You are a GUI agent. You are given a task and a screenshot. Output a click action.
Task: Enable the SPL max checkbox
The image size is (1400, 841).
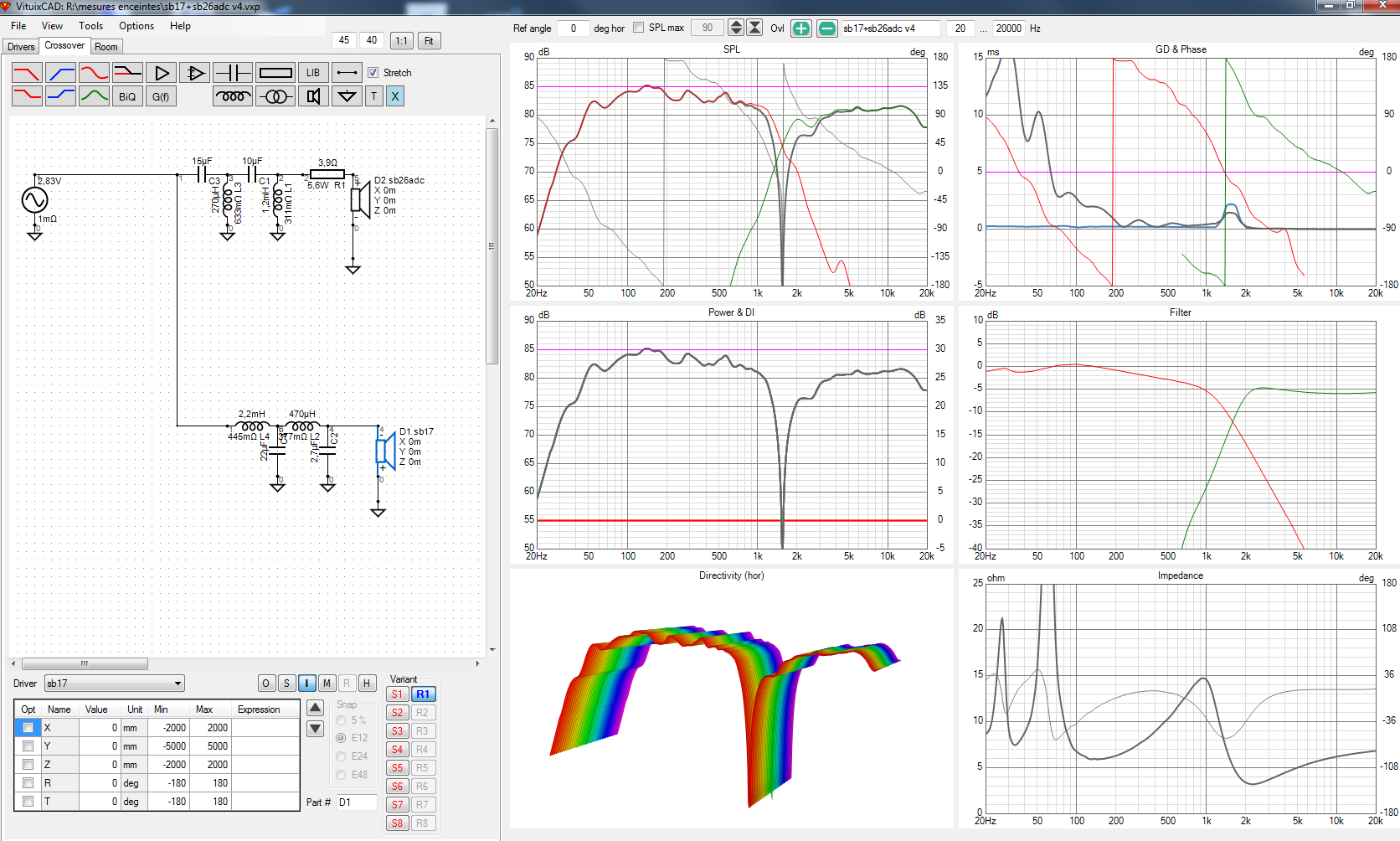click(640, 28)
